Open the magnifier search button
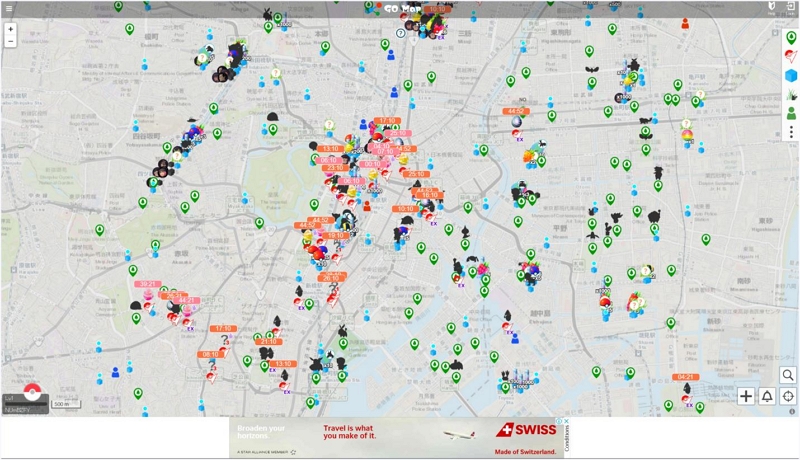Viewport: 800px width, 460px height. [x=788, y=375]
